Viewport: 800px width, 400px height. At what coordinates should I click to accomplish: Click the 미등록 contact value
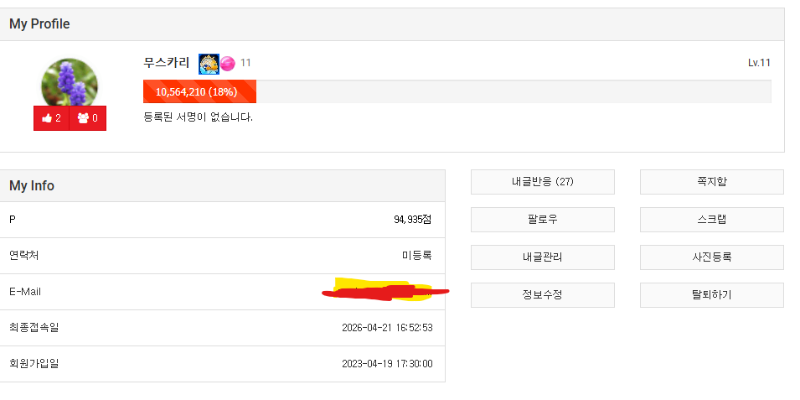click(x=417, y=256)
